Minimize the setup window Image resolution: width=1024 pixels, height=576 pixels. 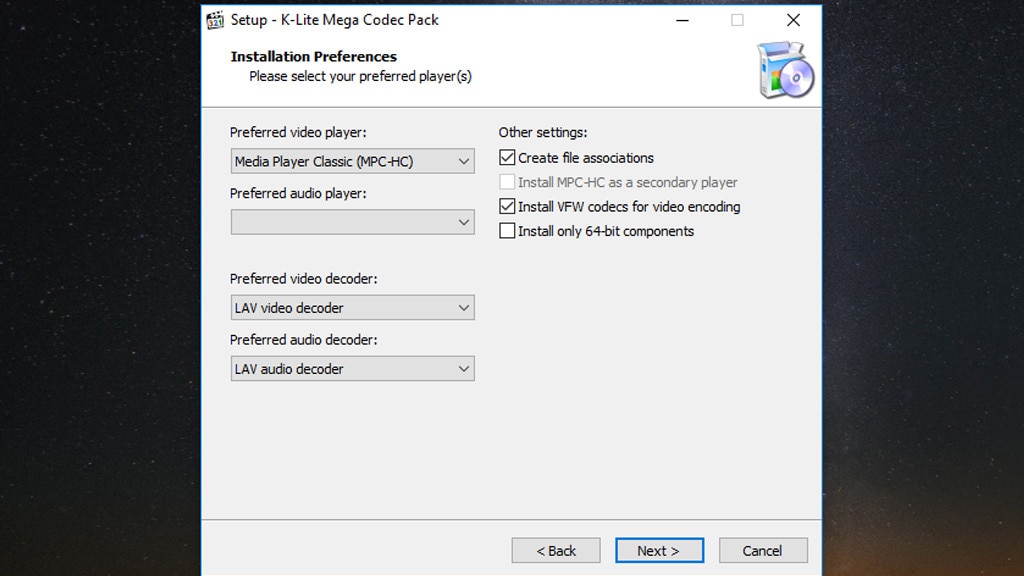pyautogui.click(x=682, y=20)
